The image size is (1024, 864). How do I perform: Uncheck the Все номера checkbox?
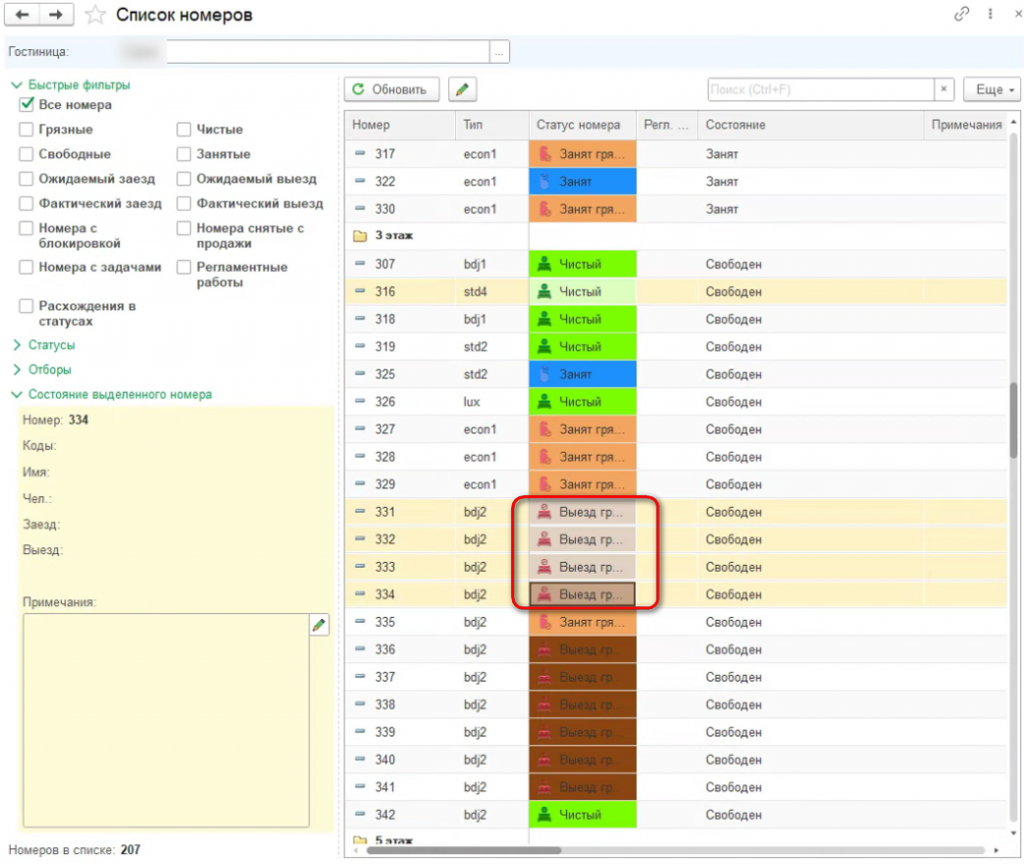pos(27,104)
